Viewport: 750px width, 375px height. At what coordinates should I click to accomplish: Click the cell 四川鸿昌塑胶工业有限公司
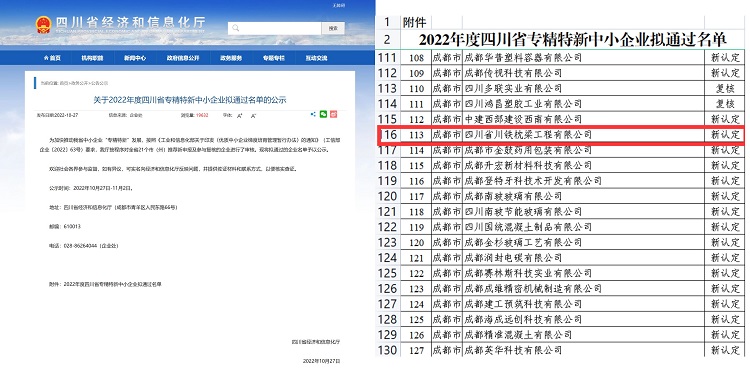(x=583, y=104)
